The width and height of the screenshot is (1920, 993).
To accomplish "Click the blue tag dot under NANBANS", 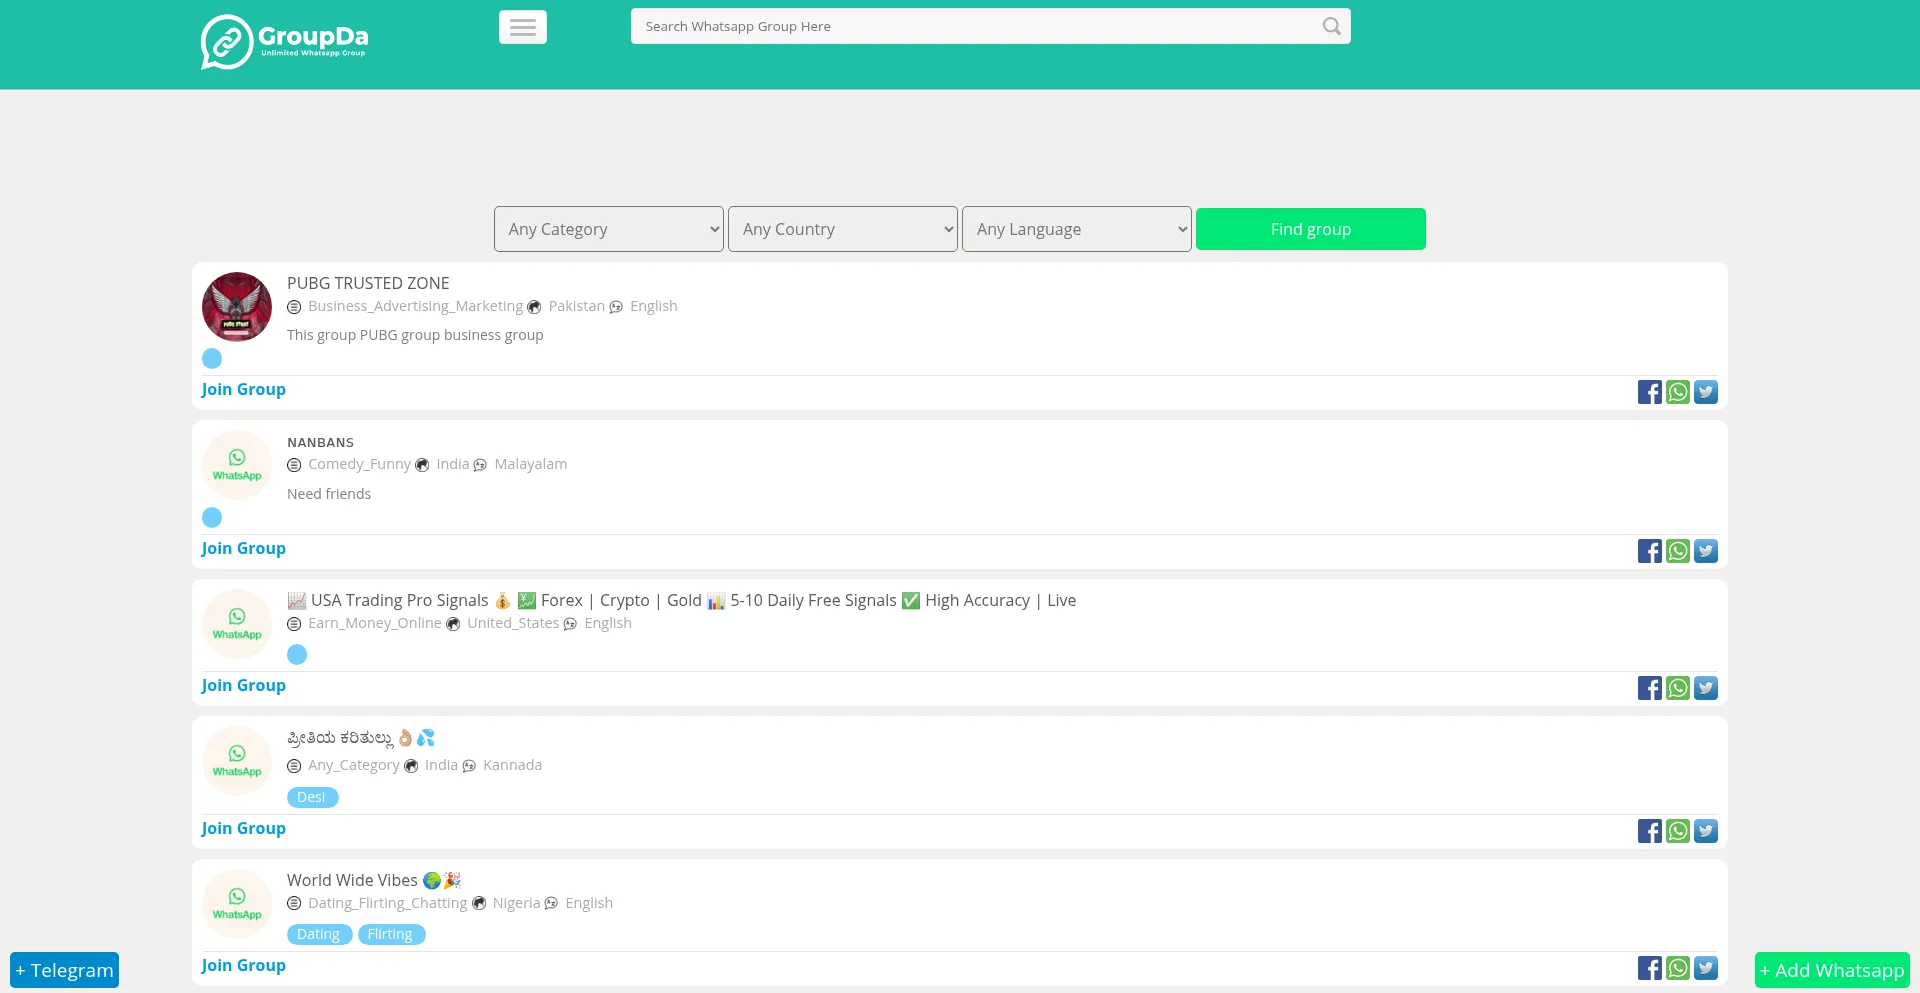I will 212,517.
